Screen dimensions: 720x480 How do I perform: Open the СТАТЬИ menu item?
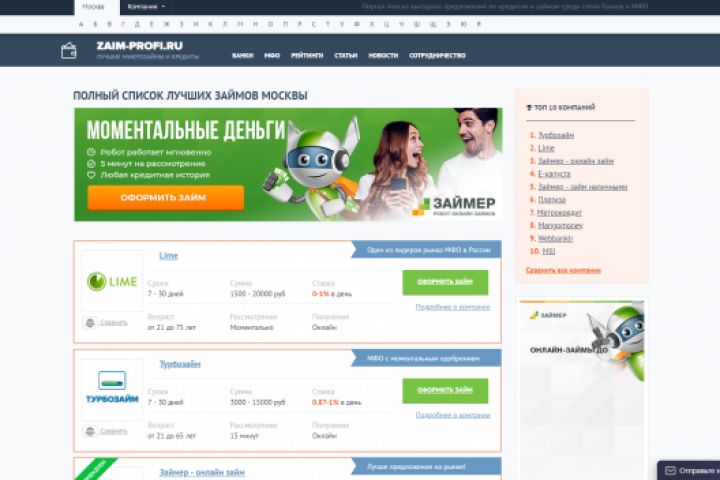click(x=346, y=56)
